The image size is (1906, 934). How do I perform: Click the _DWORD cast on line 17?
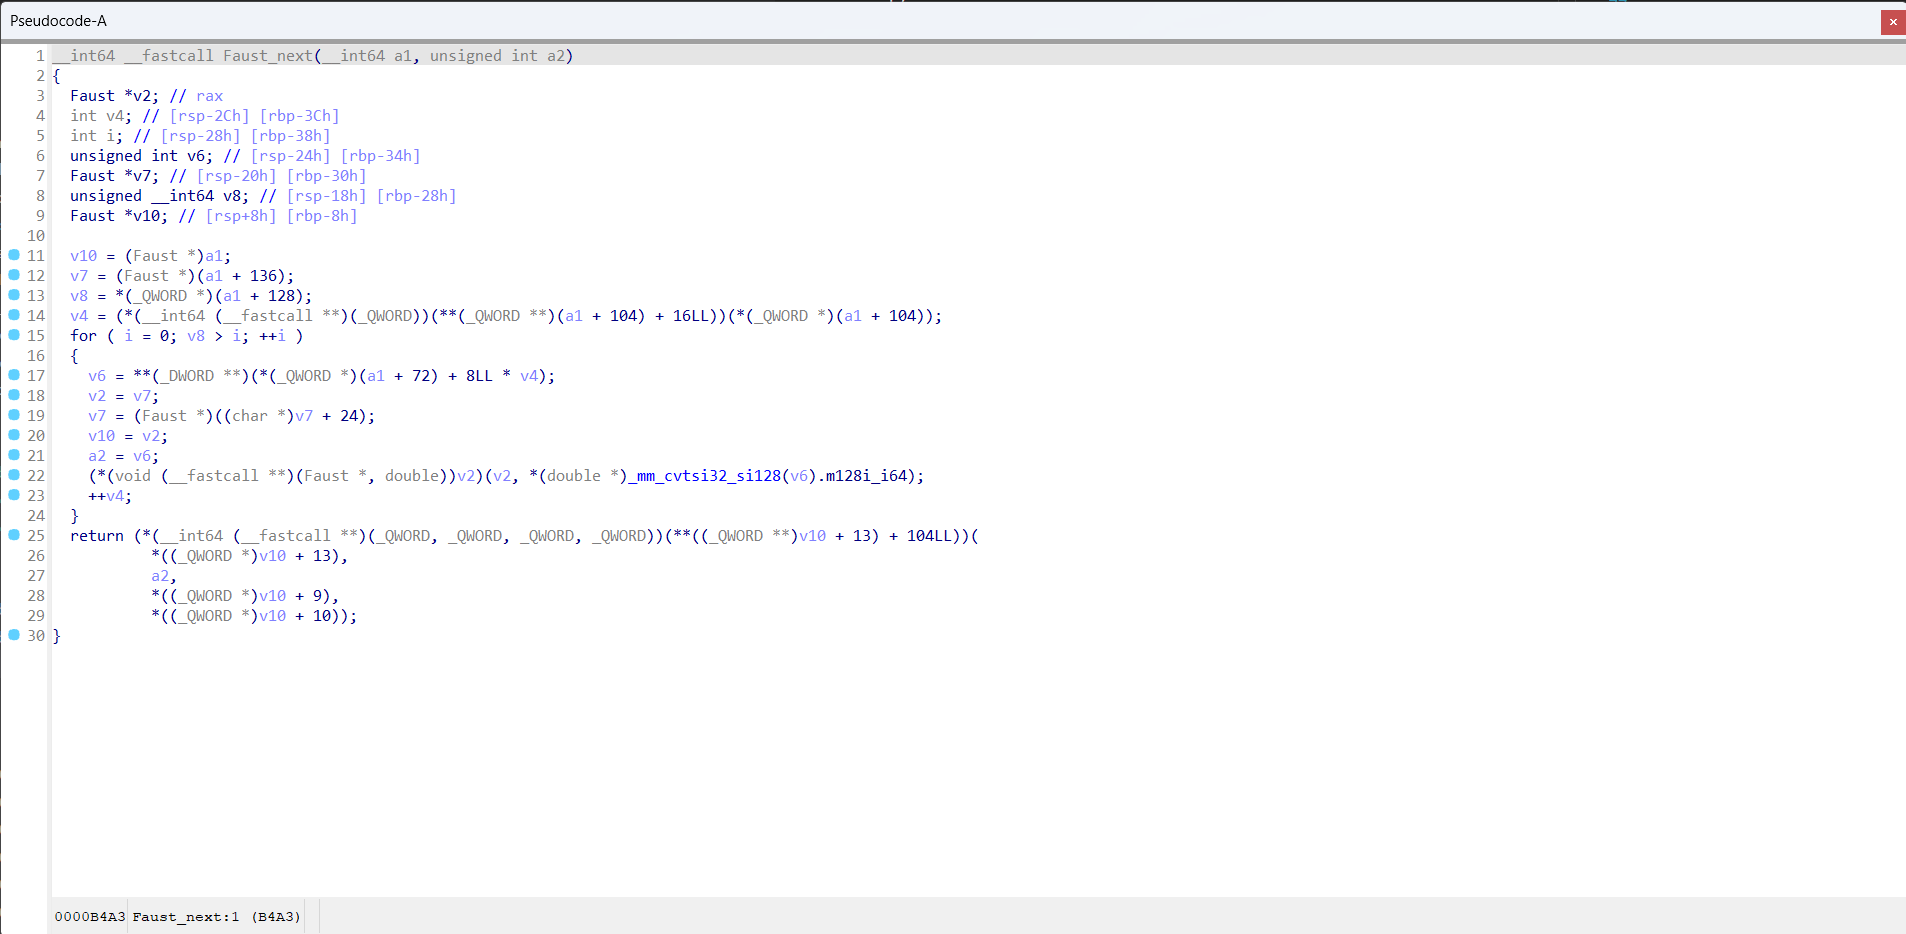tap(187, 376)
